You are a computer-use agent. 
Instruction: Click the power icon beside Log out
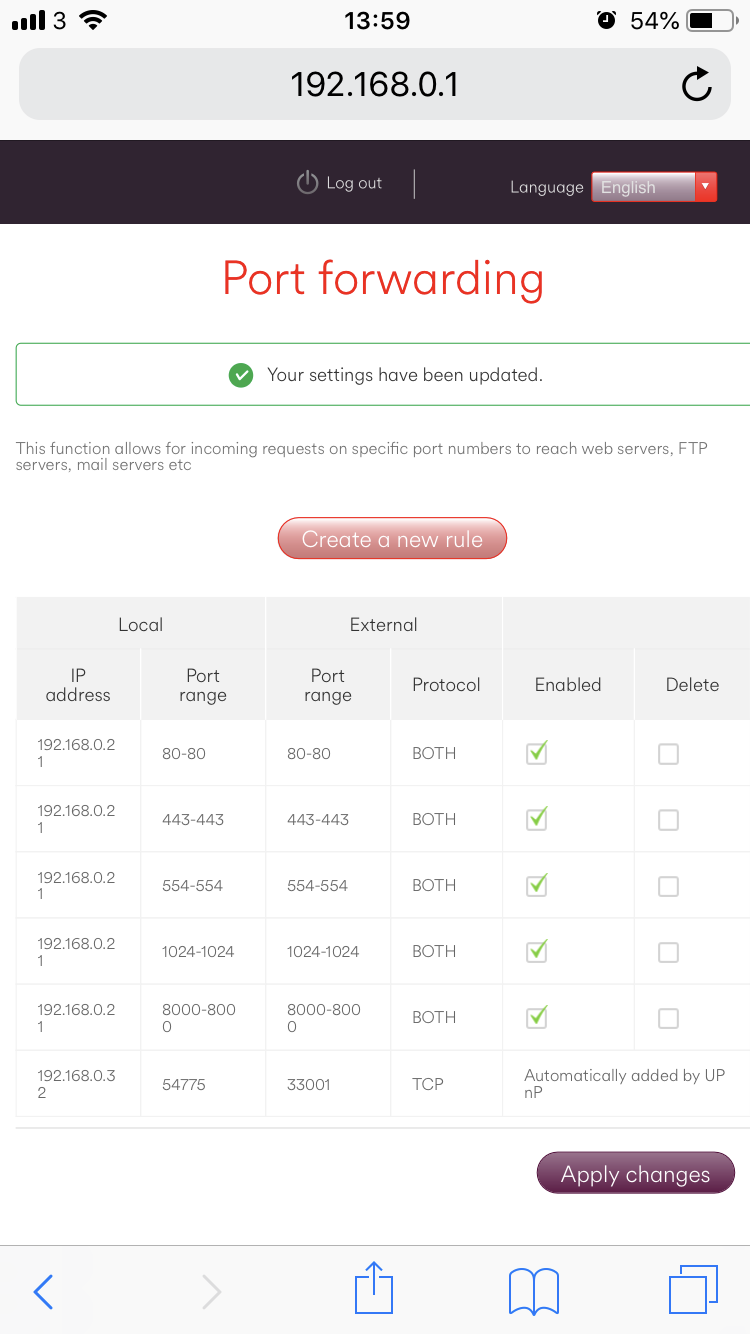point(307,184)
